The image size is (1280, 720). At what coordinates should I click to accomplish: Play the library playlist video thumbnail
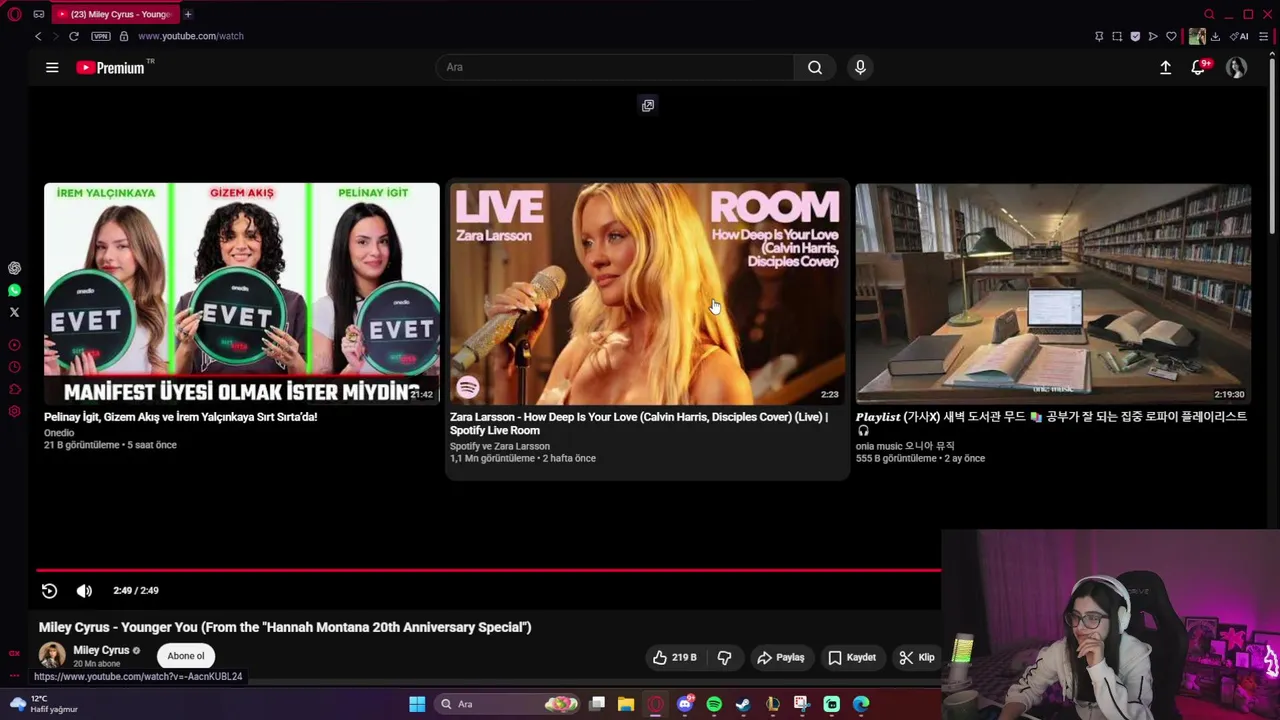(1053, 293)
